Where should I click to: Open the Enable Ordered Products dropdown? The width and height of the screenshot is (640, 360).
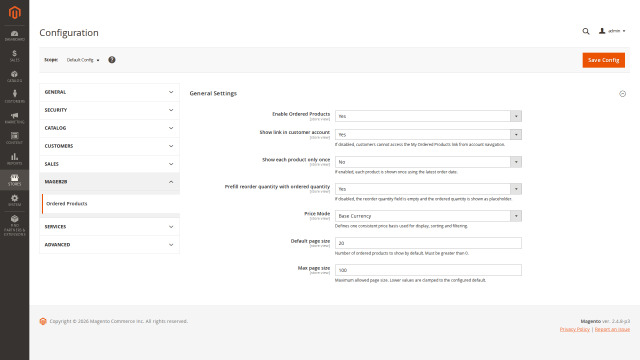point(428,116)
